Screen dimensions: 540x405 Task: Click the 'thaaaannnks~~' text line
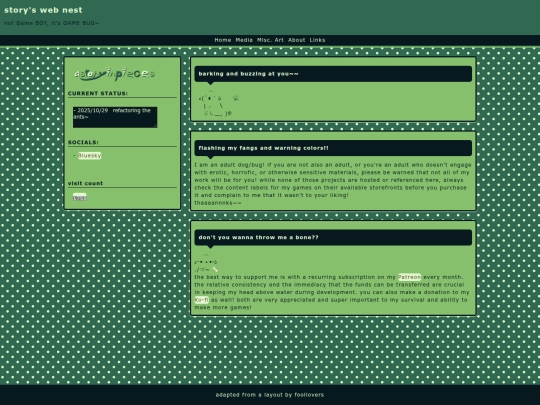[218, 203]
